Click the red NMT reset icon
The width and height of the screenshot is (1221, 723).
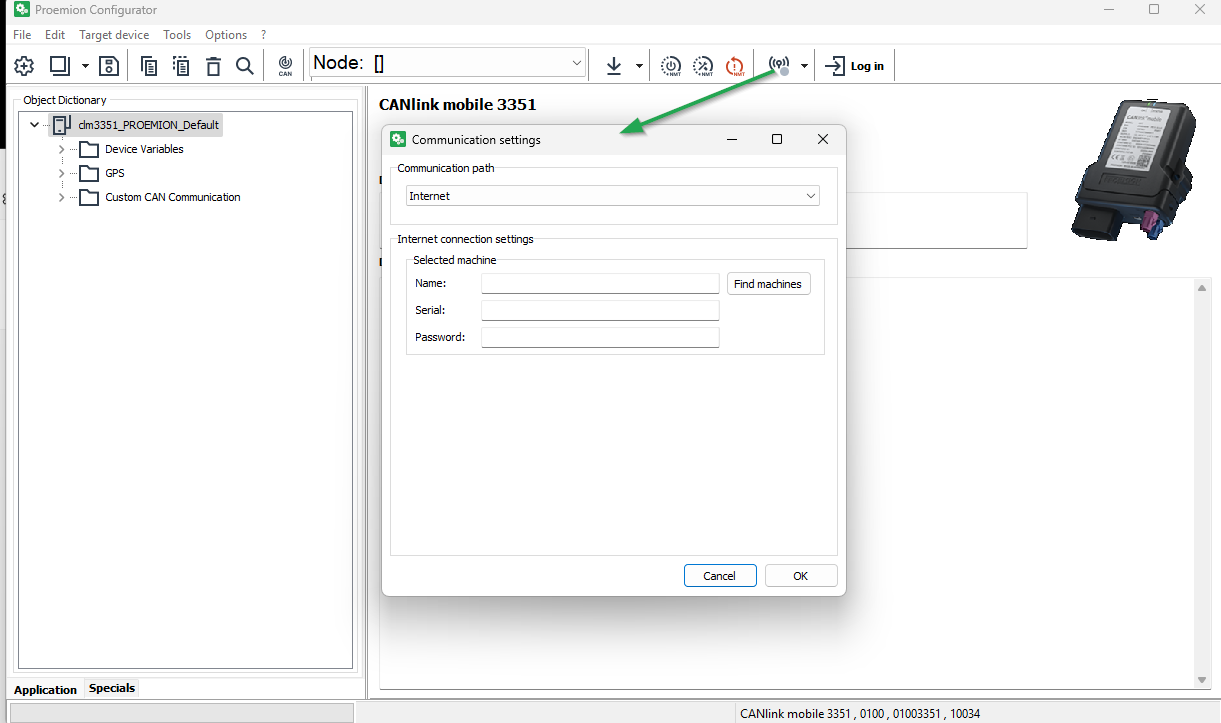[735, 66]
